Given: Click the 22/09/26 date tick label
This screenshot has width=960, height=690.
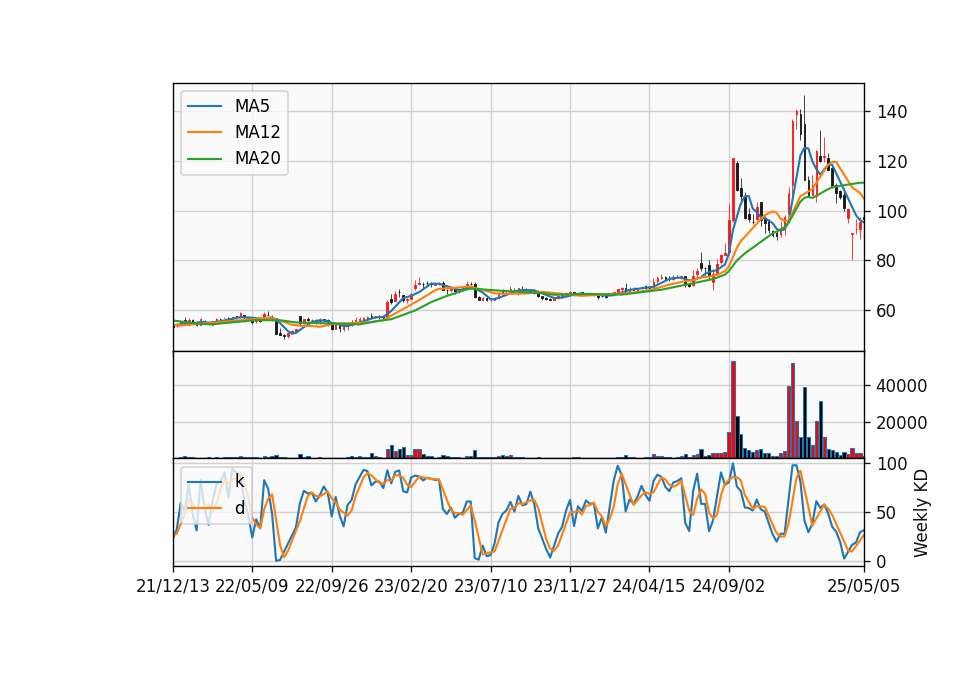Looking at the screenshot, I should click(x=332, y=586).
